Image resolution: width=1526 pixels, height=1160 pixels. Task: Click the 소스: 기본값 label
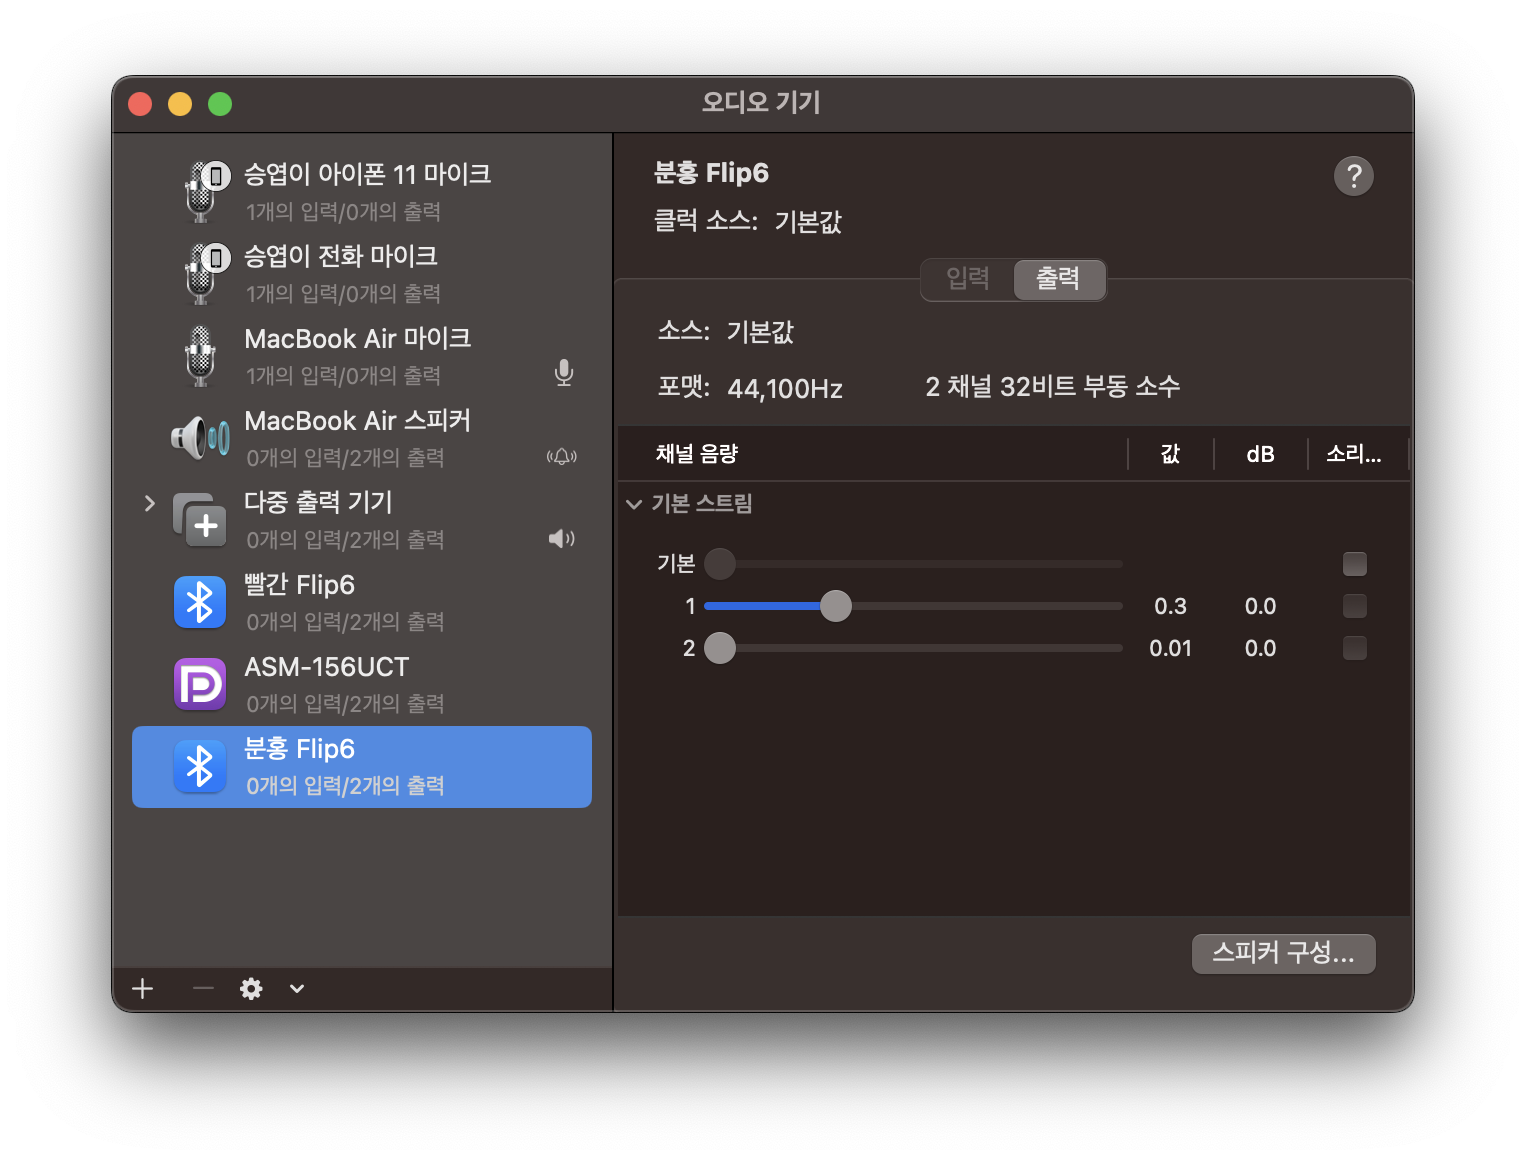coord(726,331)
